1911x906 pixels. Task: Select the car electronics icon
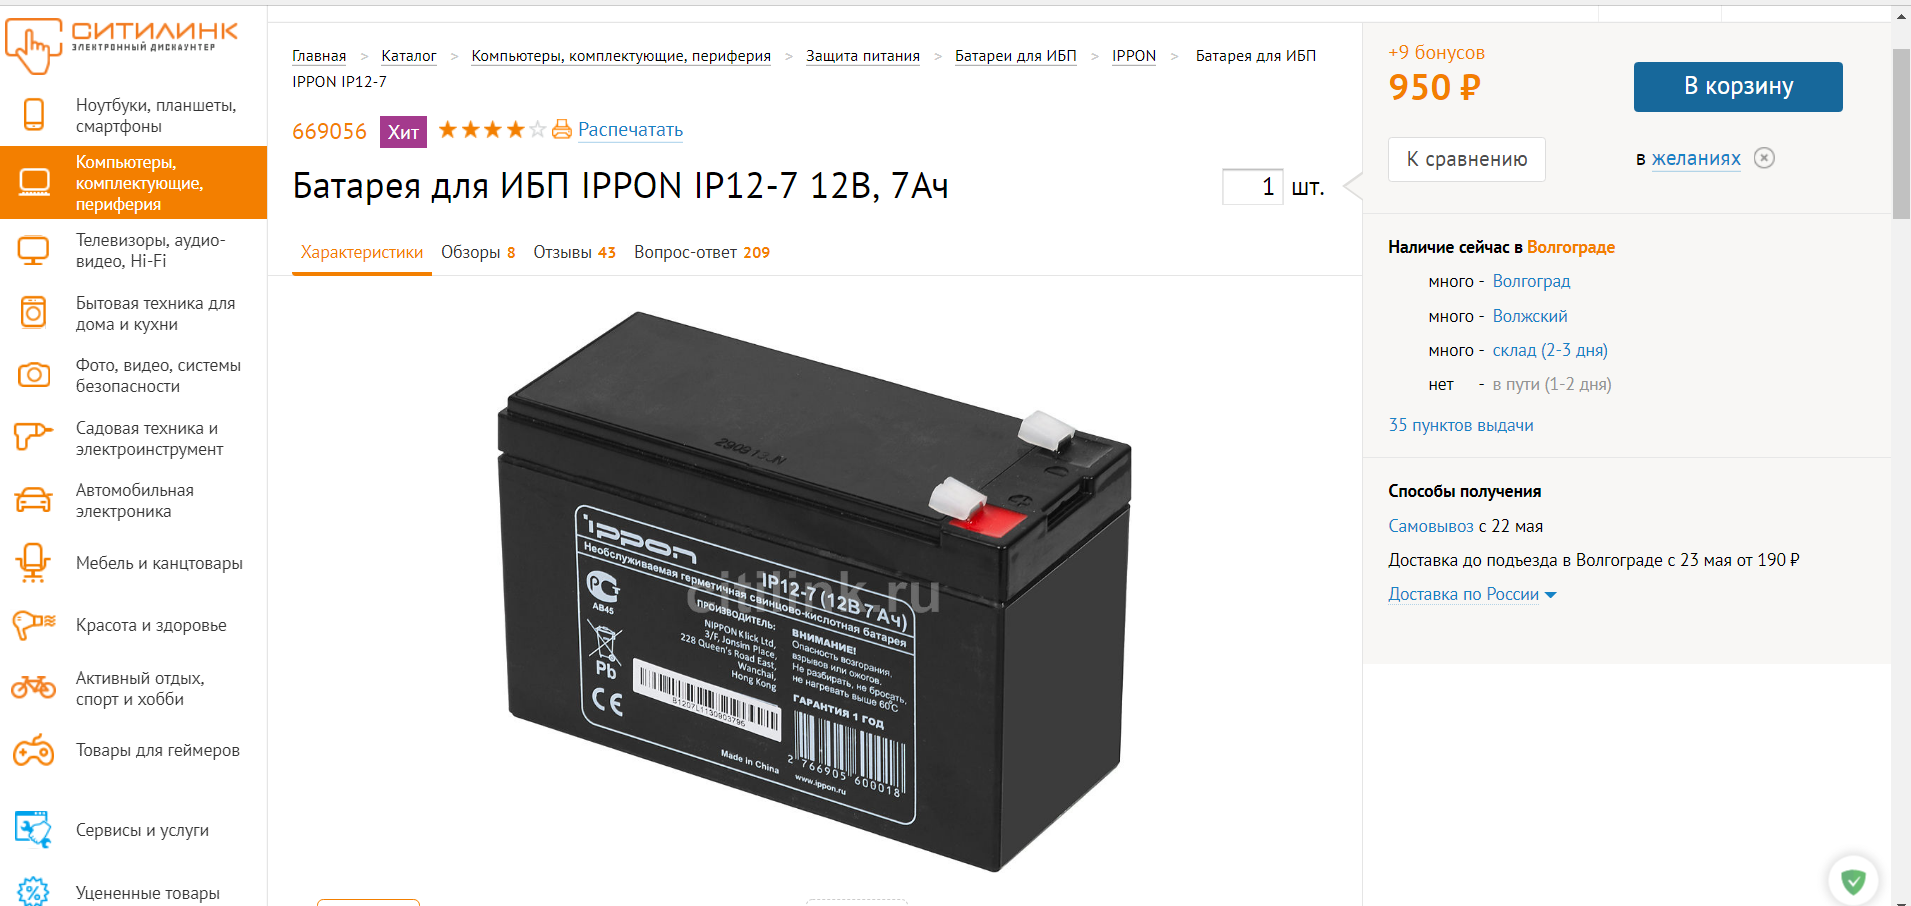pos(34,500)
